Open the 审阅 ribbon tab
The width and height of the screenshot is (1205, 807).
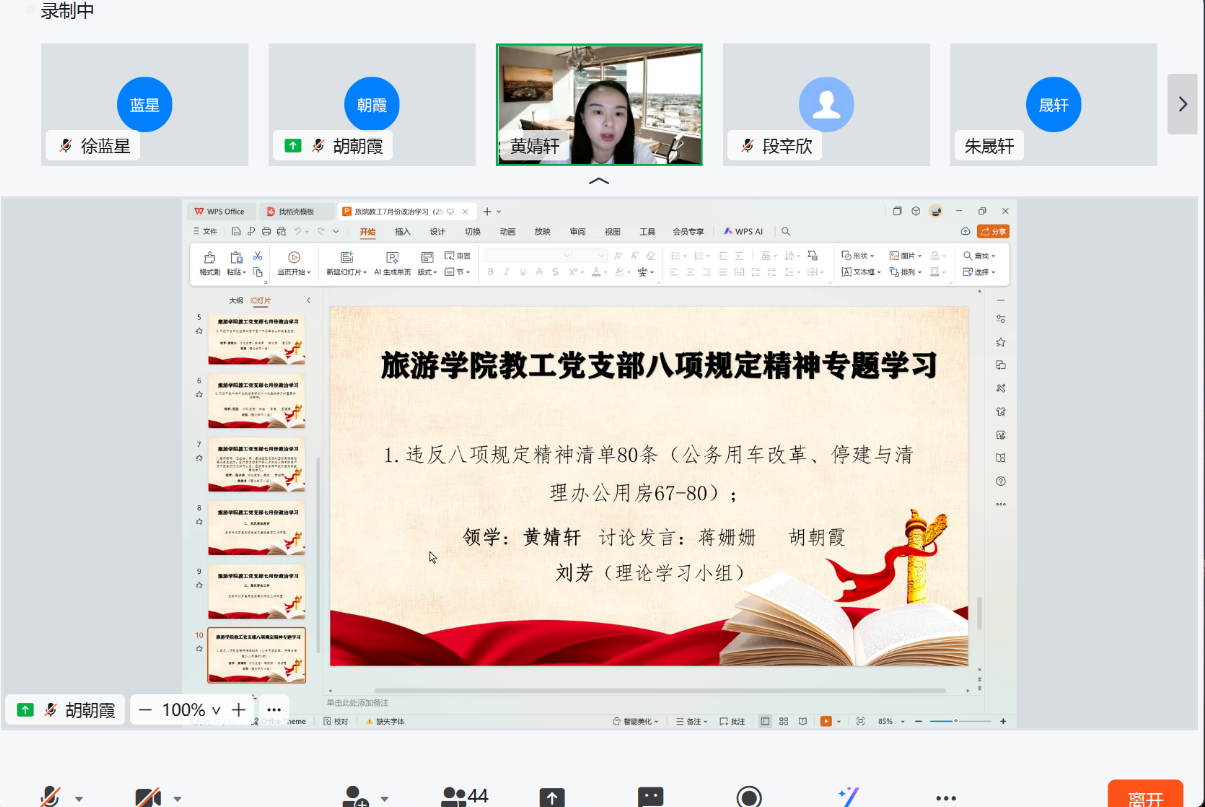pyautogui.click(x=577, y=231)
